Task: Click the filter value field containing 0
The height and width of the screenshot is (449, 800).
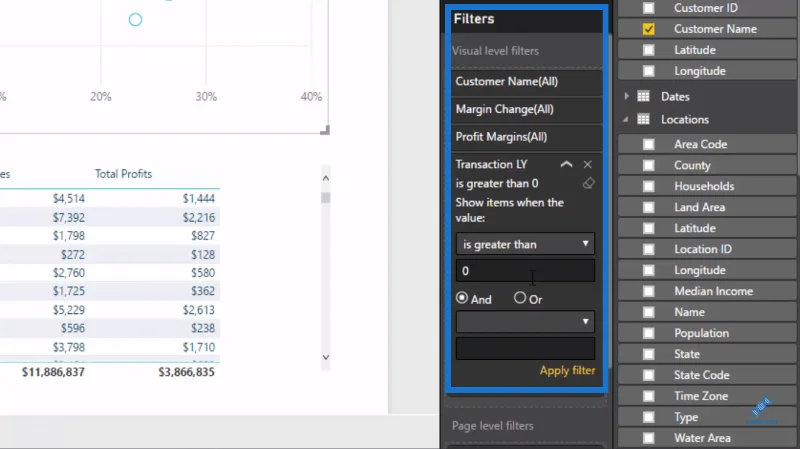Action: (525, 270)
